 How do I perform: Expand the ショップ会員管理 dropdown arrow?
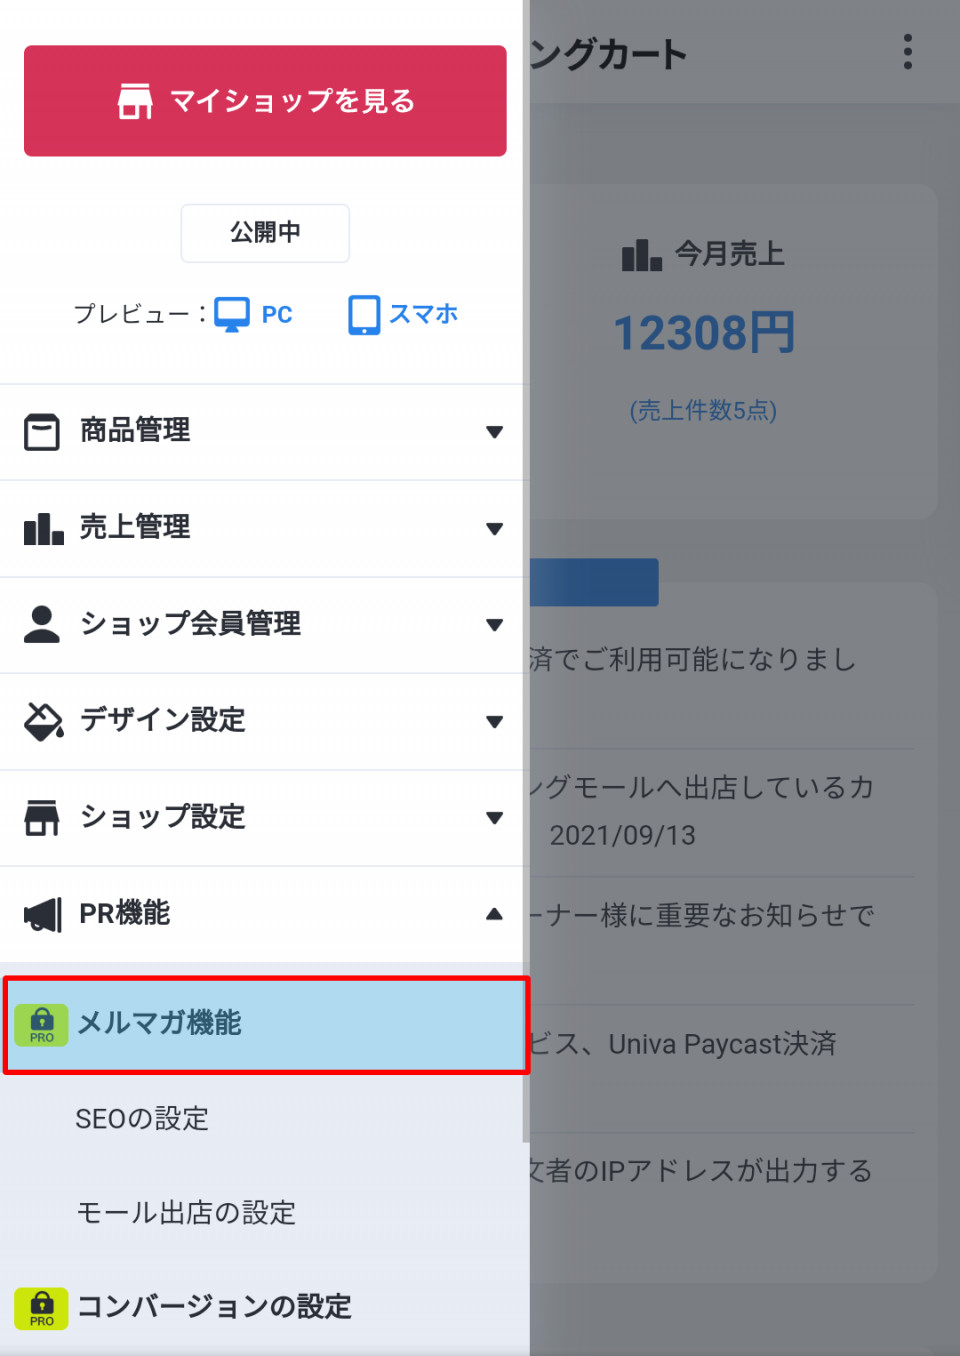[494, 625]
